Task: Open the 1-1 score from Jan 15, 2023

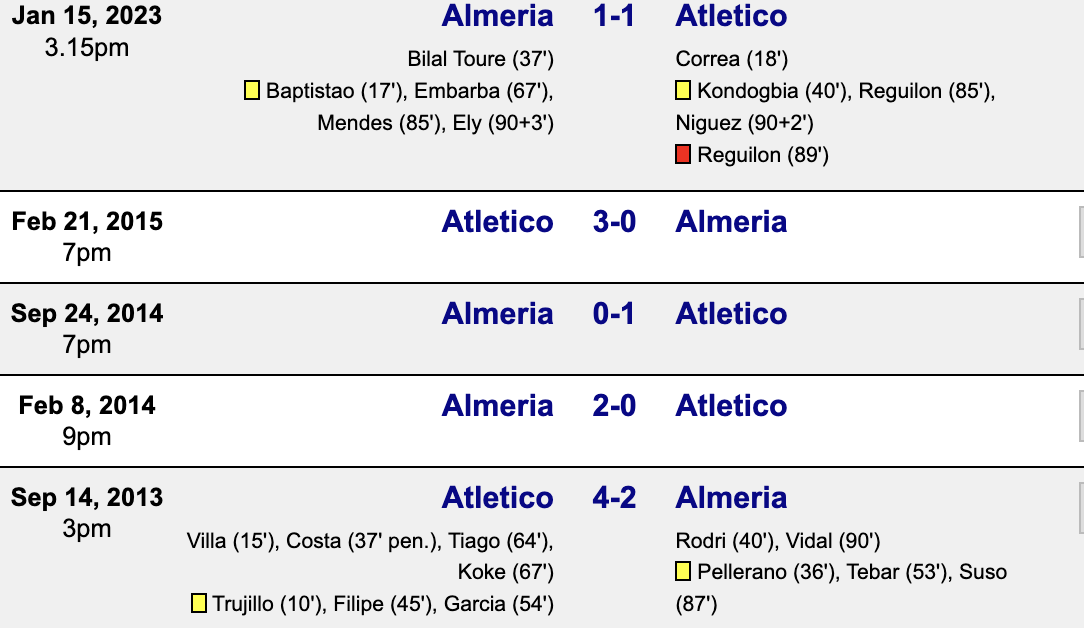Action: [x=614, y=16]
